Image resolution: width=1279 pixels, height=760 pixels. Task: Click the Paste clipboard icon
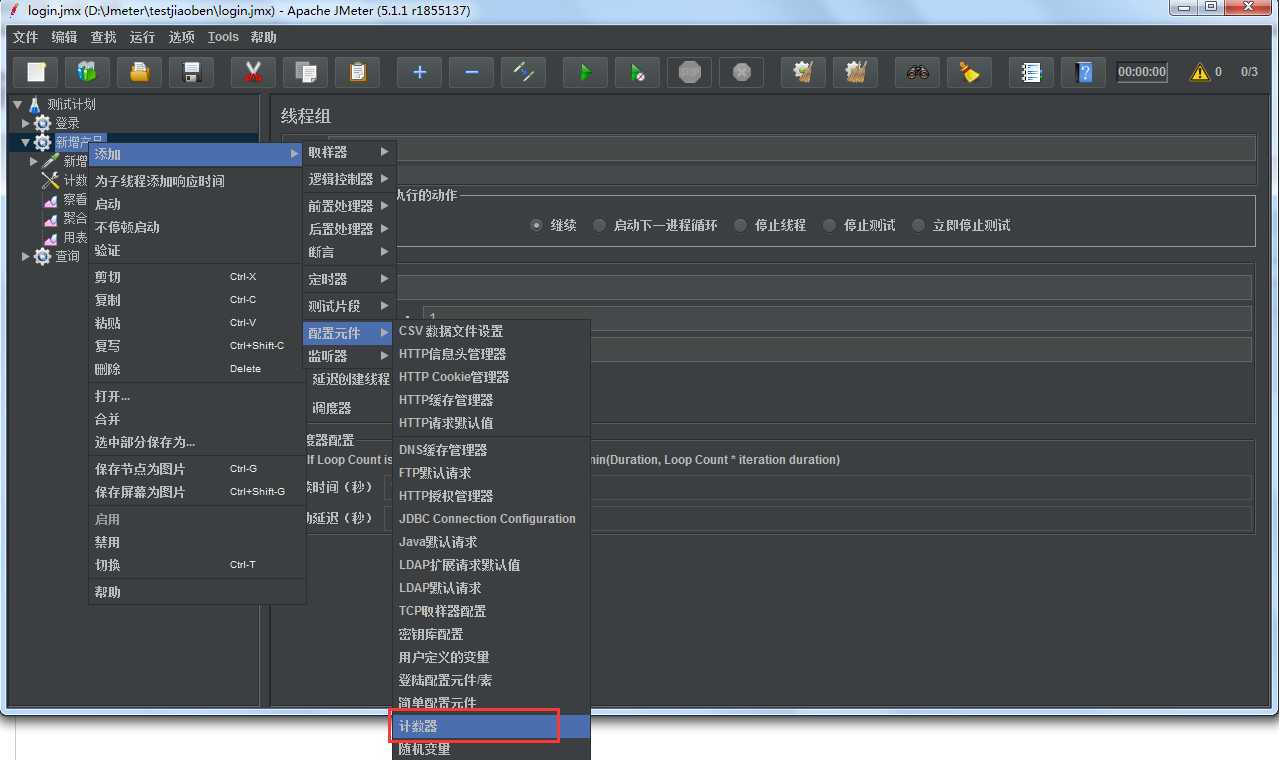[357, 72]
